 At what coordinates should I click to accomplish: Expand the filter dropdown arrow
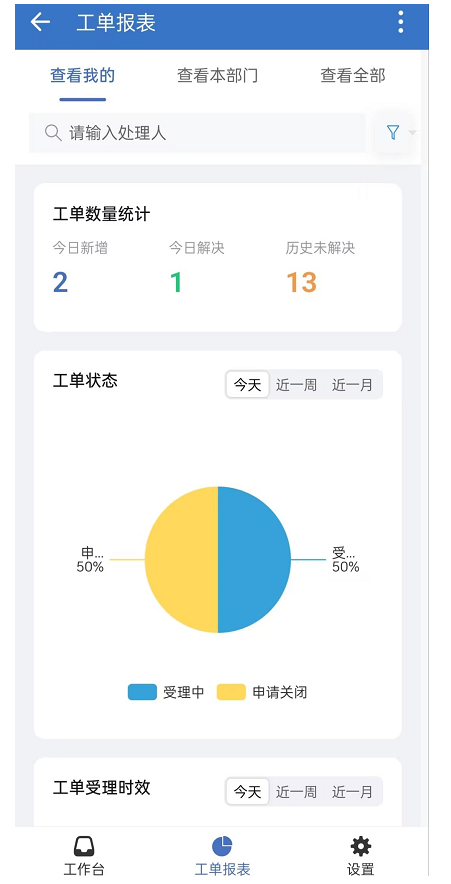(413, 132)
